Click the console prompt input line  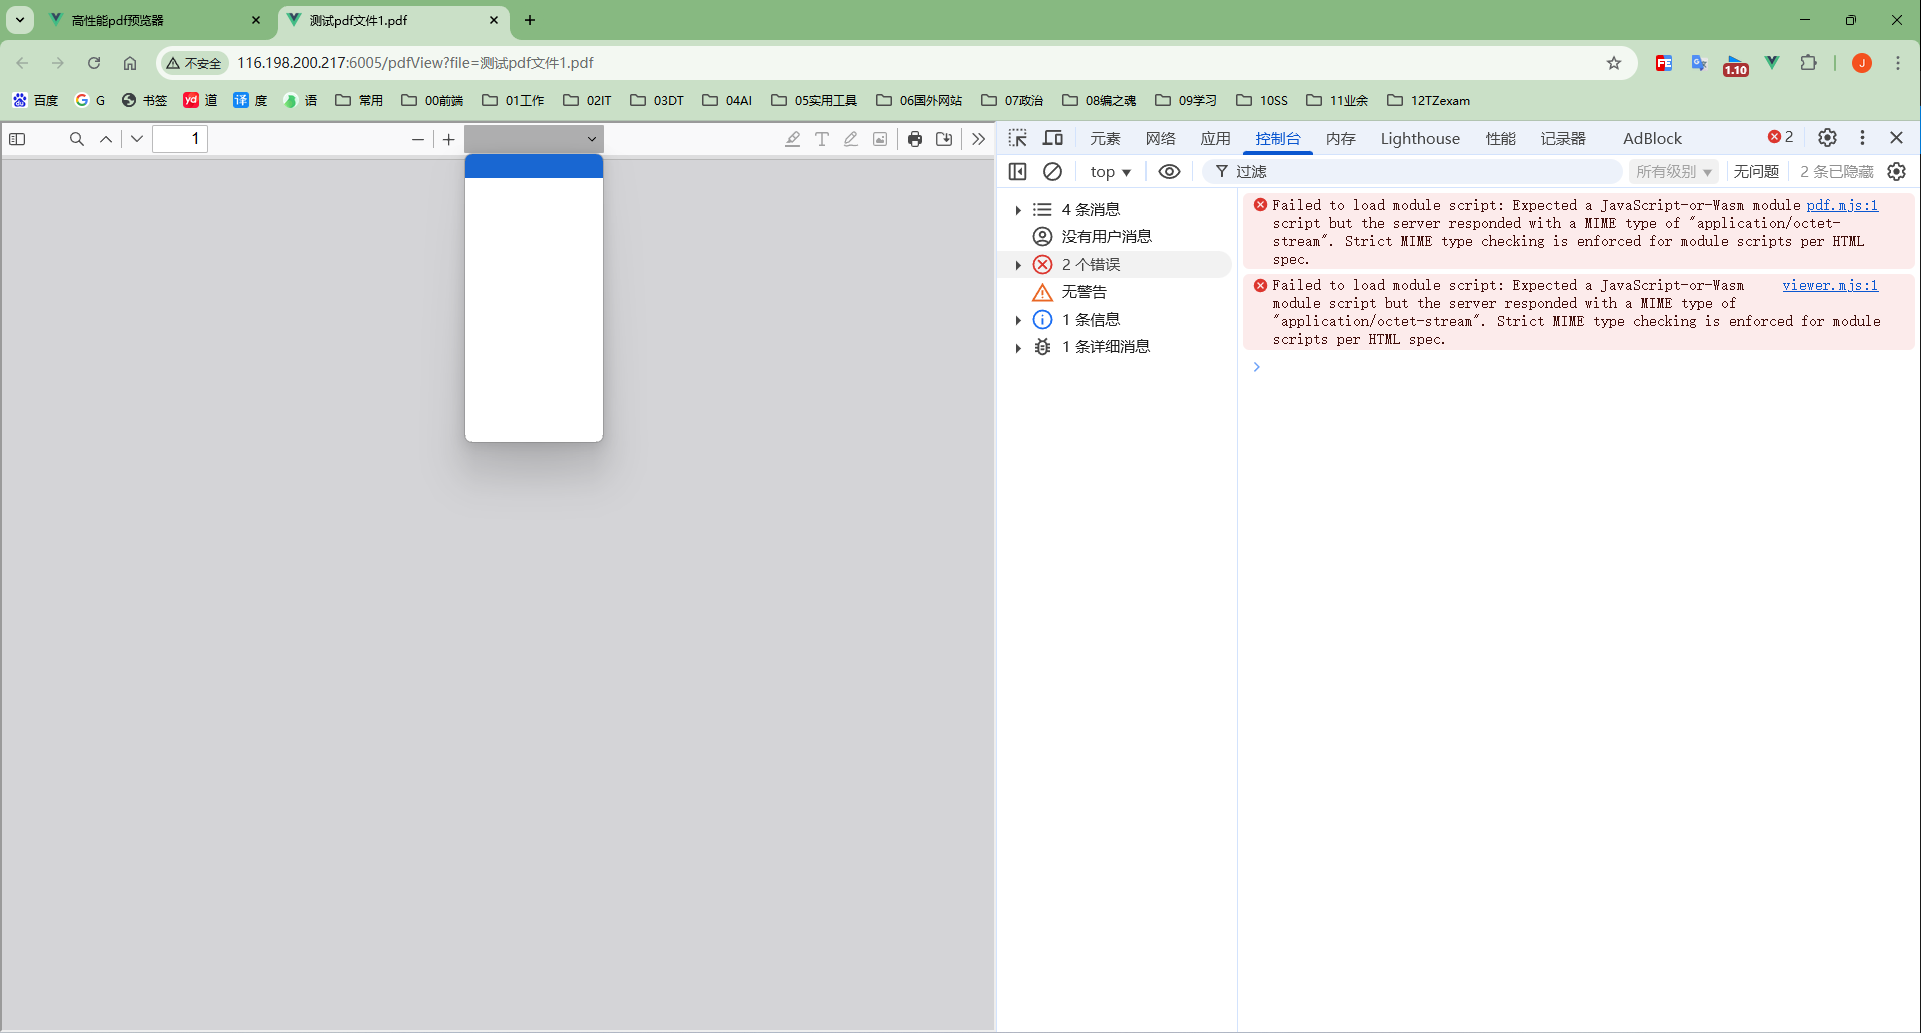tap(1580, 367)
